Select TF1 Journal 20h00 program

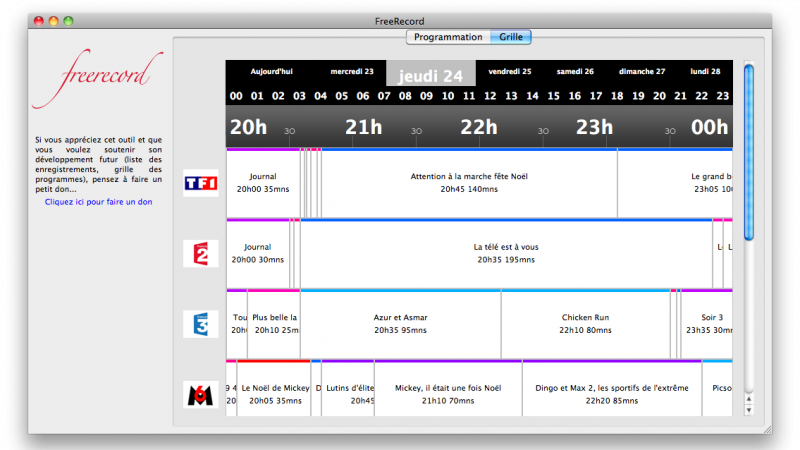coord(263,183)
